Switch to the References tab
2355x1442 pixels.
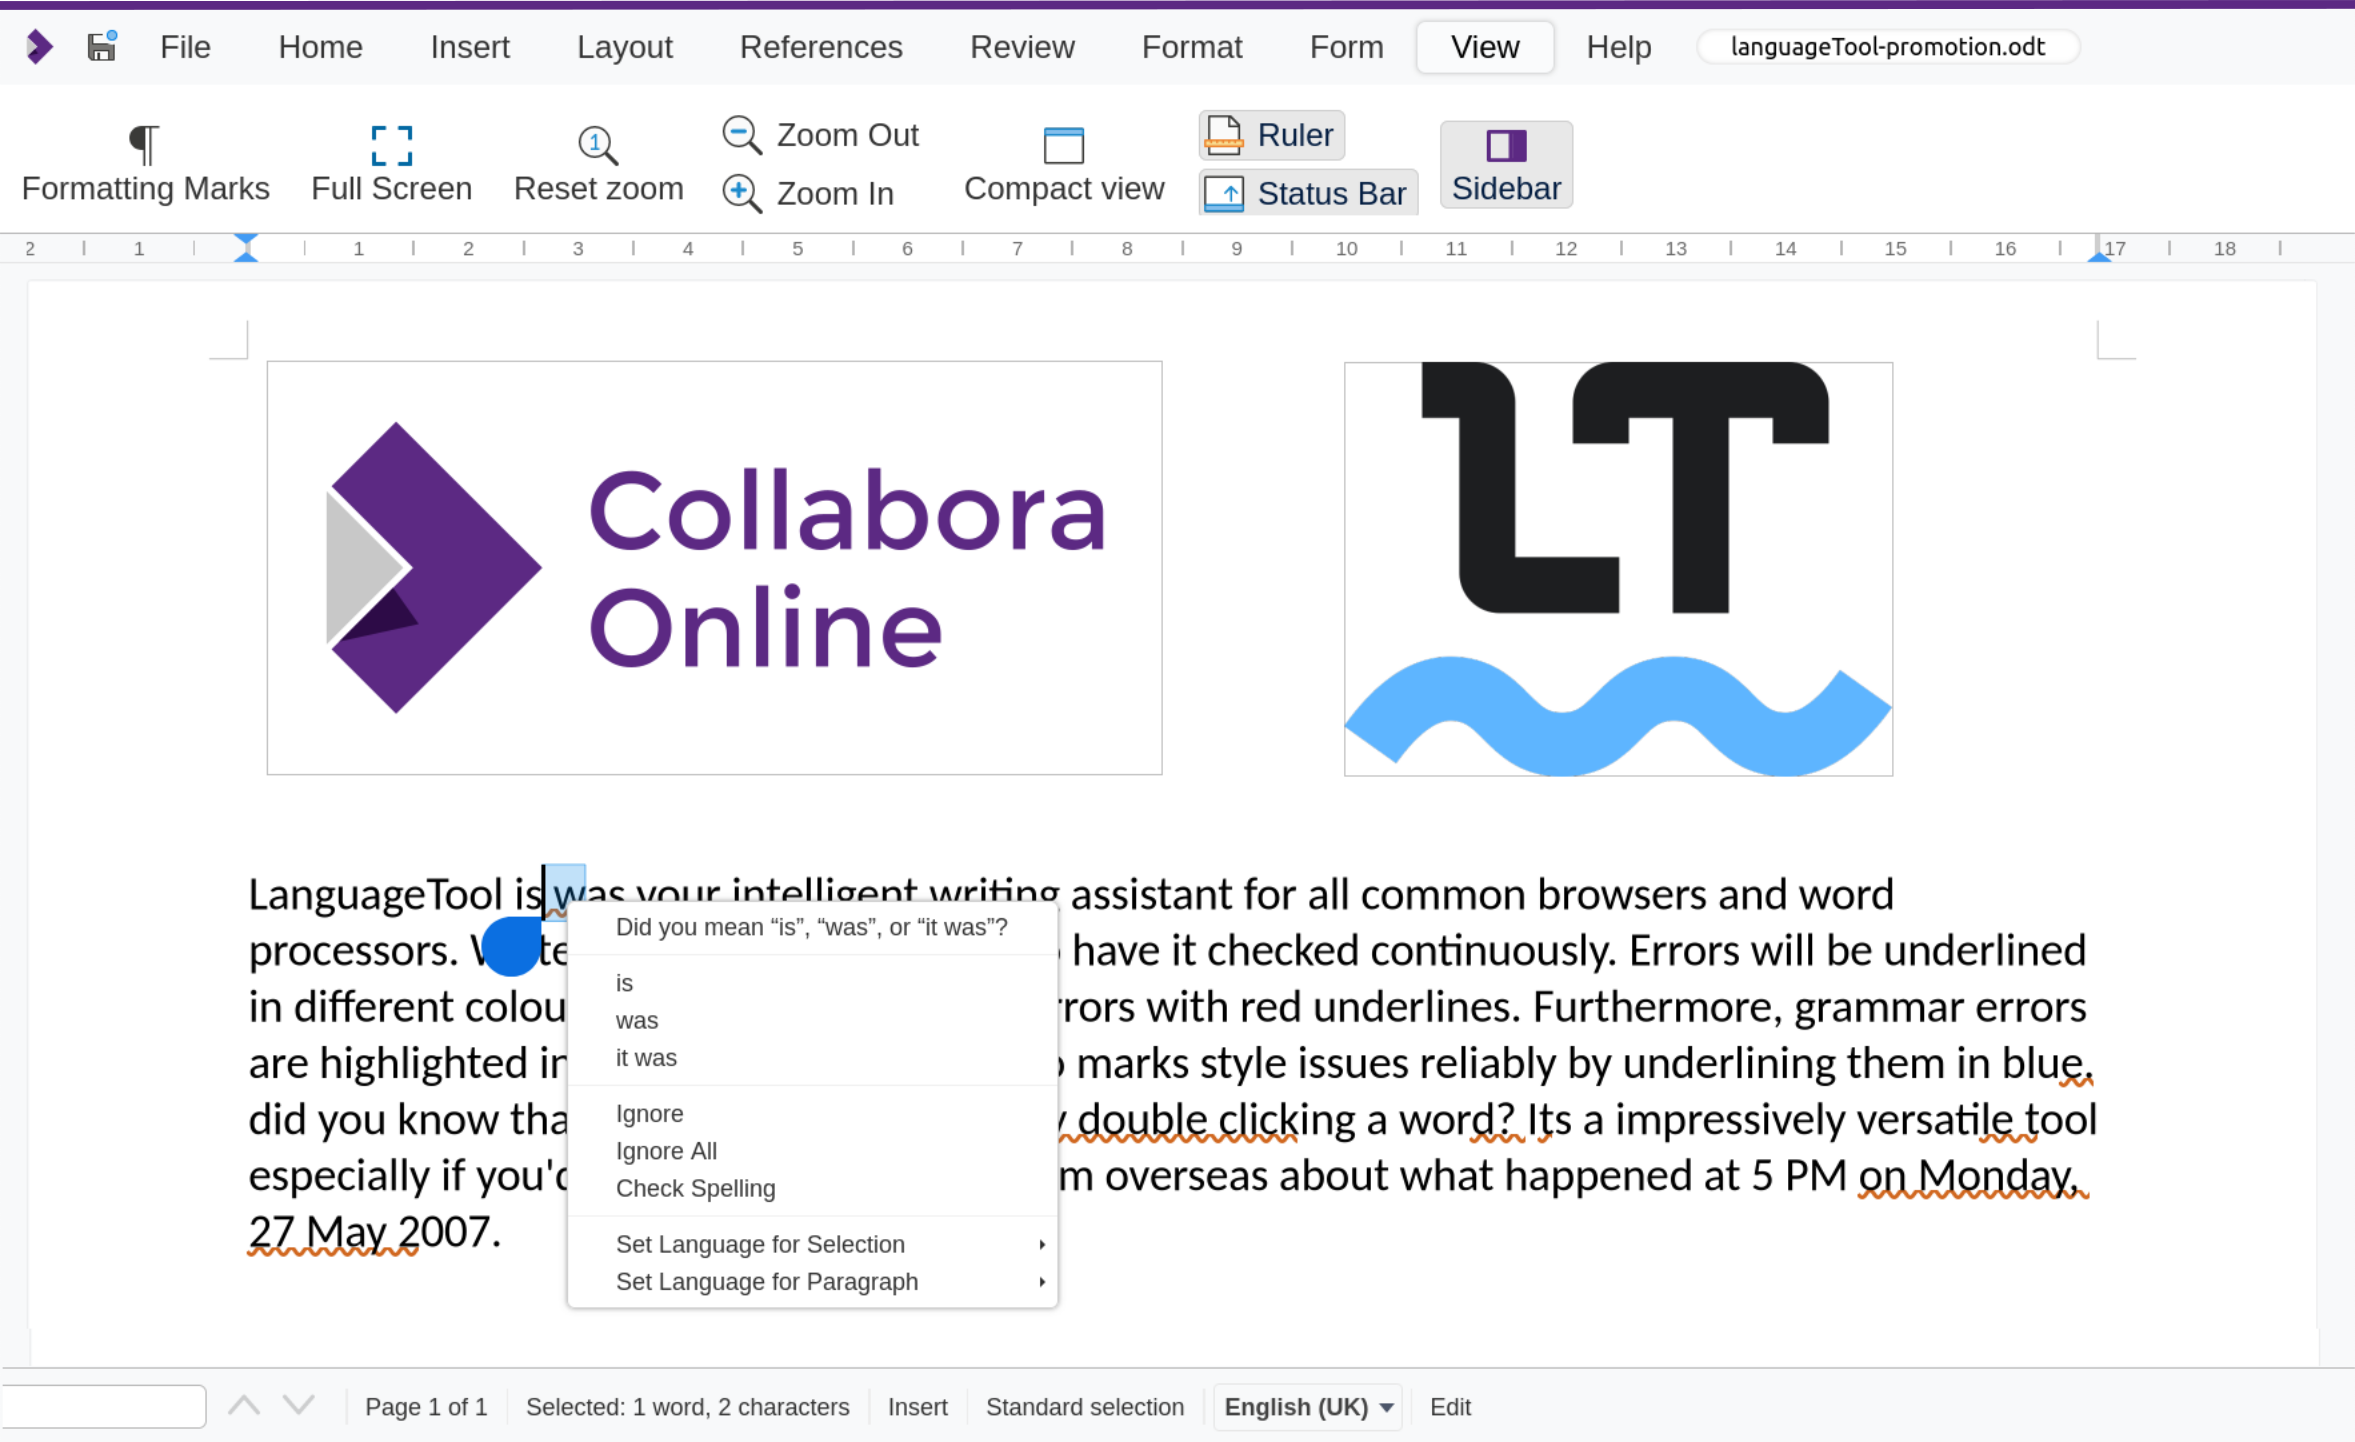821,47
